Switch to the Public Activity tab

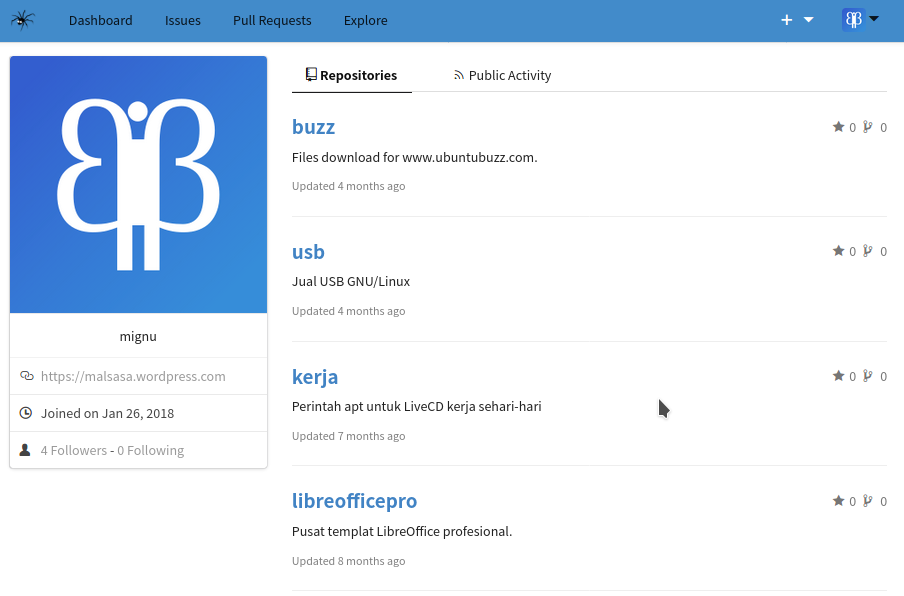click(x=510, y=74)
